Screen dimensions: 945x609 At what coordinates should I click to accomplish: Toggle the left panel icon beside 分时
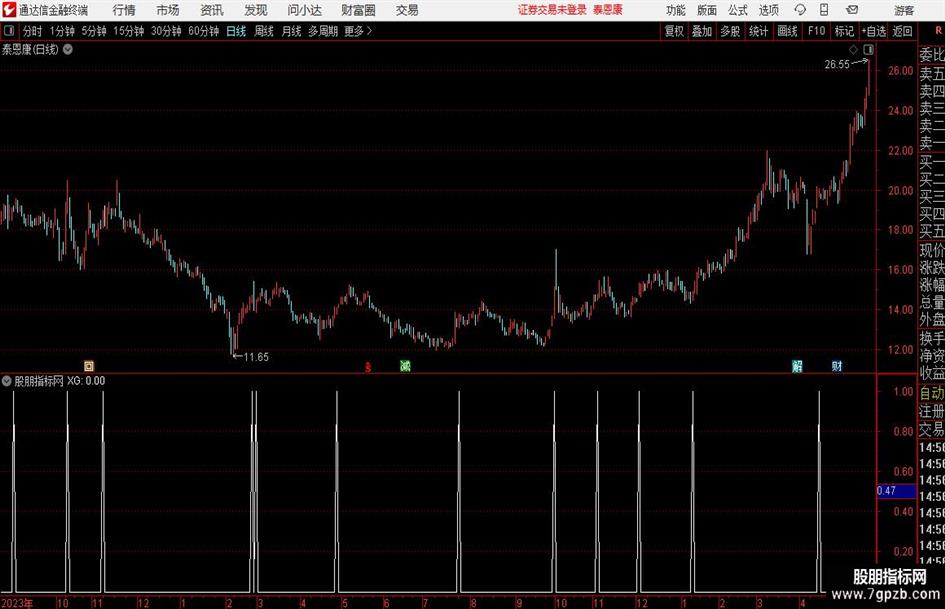tap(9, 31)
